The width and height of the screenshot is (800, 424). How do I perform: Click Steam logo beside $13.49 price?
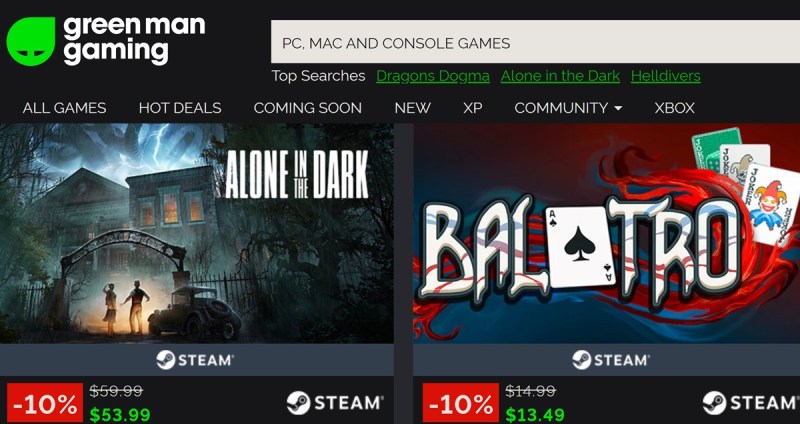coord(751,403)
